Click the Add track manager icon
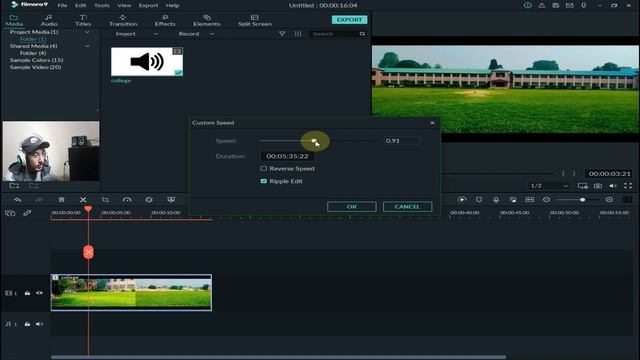The image size is (640, 360). click(x=10, y=213)
